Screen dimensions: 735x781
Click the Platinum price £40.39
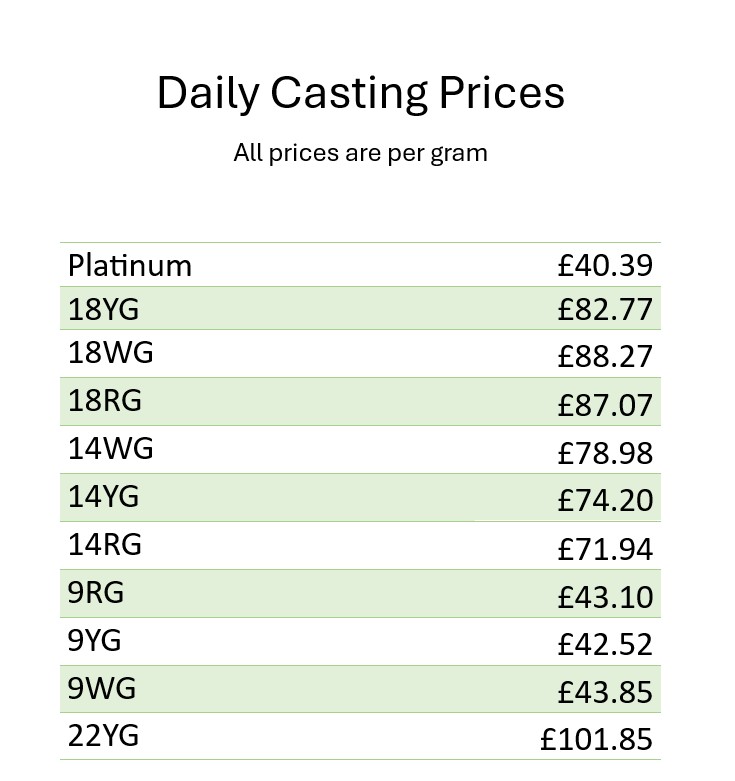point(605,265)
